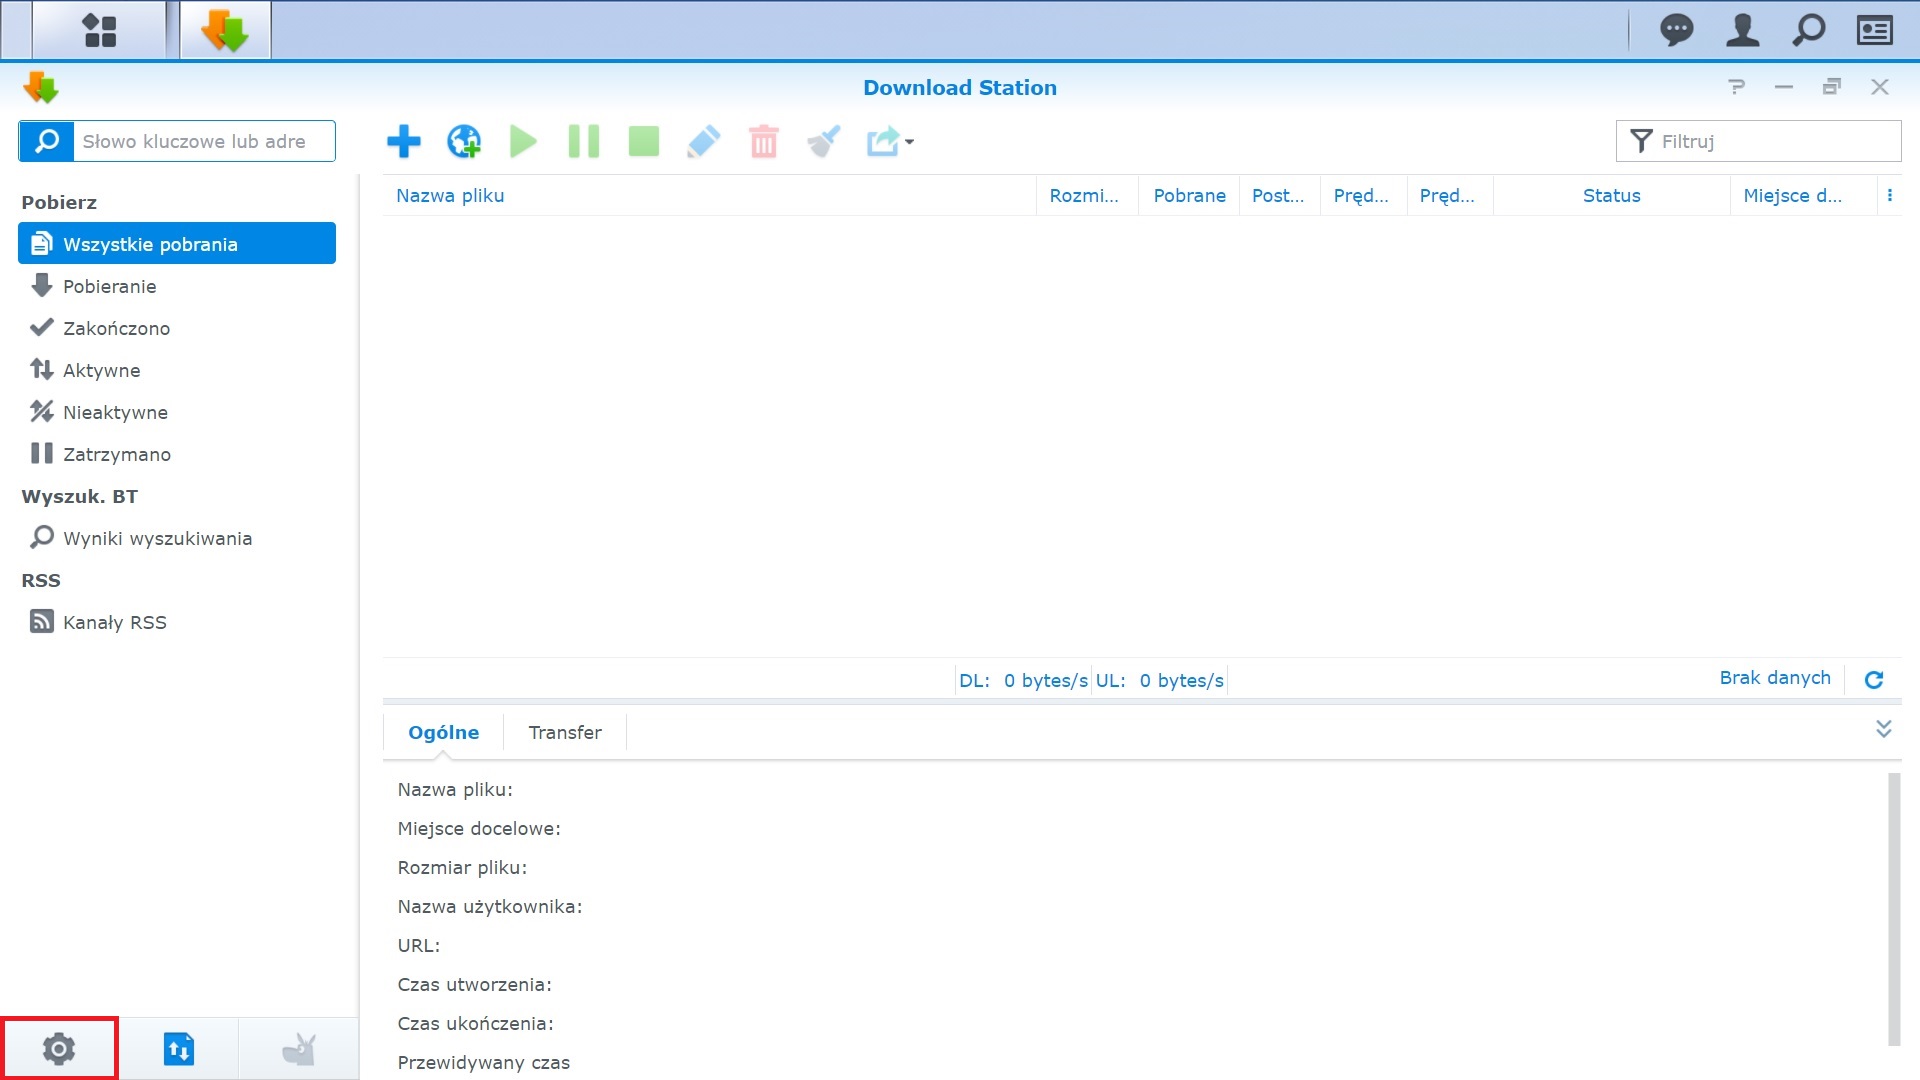
Task: Click the details panel vertical scrollbar
Action: (x=1893, y=909)
